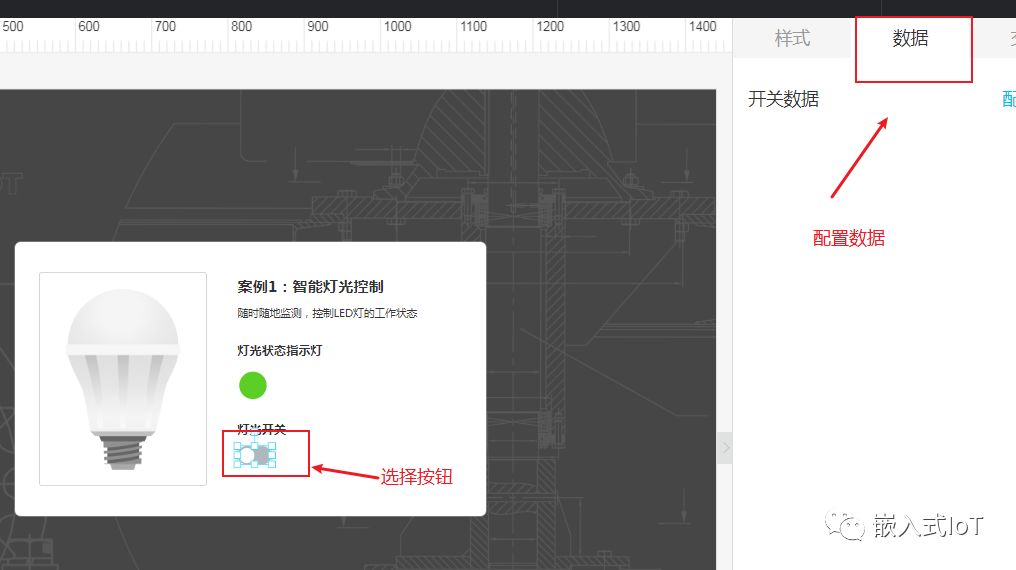This screenshot has width=1016, height=570.
Task: Open the 数据 tab
Action: tap(910, 39)
